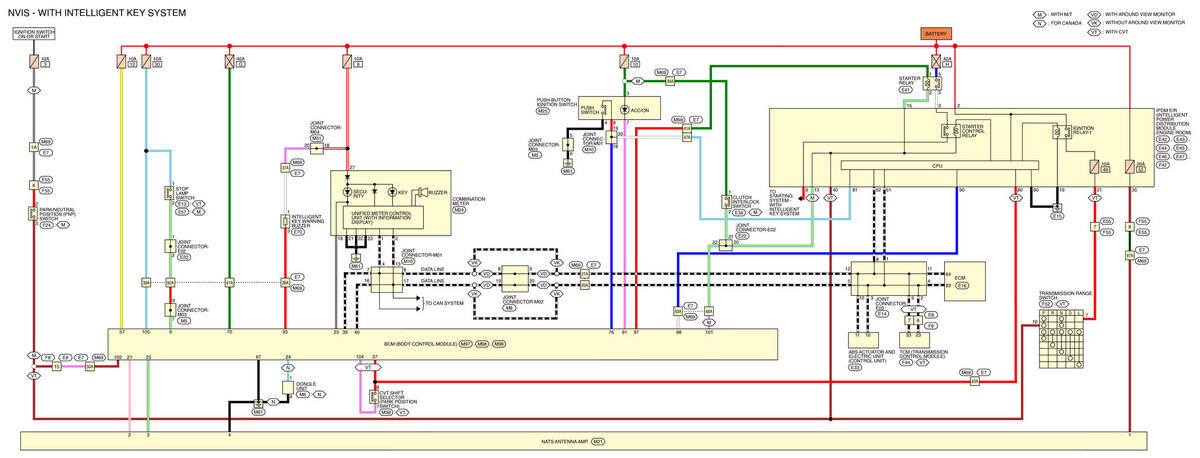The image size is (1200, 458).
Task: Click the legend entry WITH M/T
Action: click(1064, 15)
